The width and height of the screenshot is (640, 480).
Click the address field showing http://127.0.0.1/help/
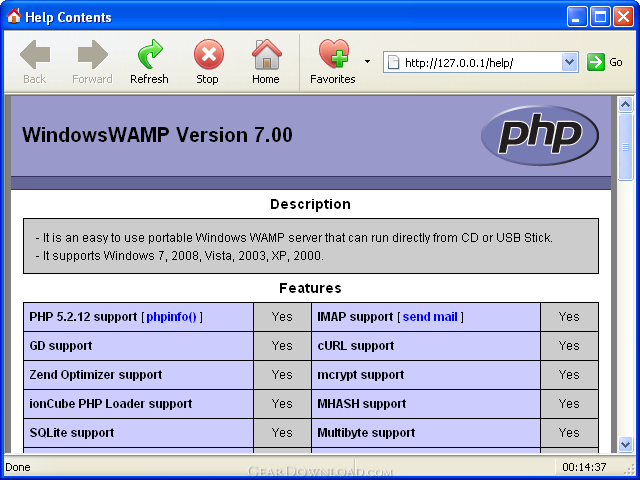pos(481,62)
